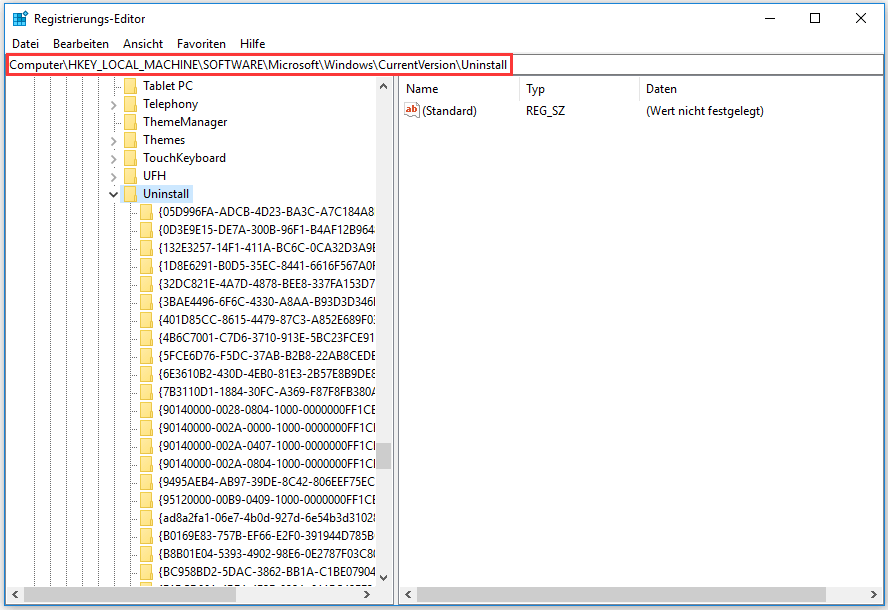Select the ThemeManager key label
888x610 pixels.
point(185,122)
